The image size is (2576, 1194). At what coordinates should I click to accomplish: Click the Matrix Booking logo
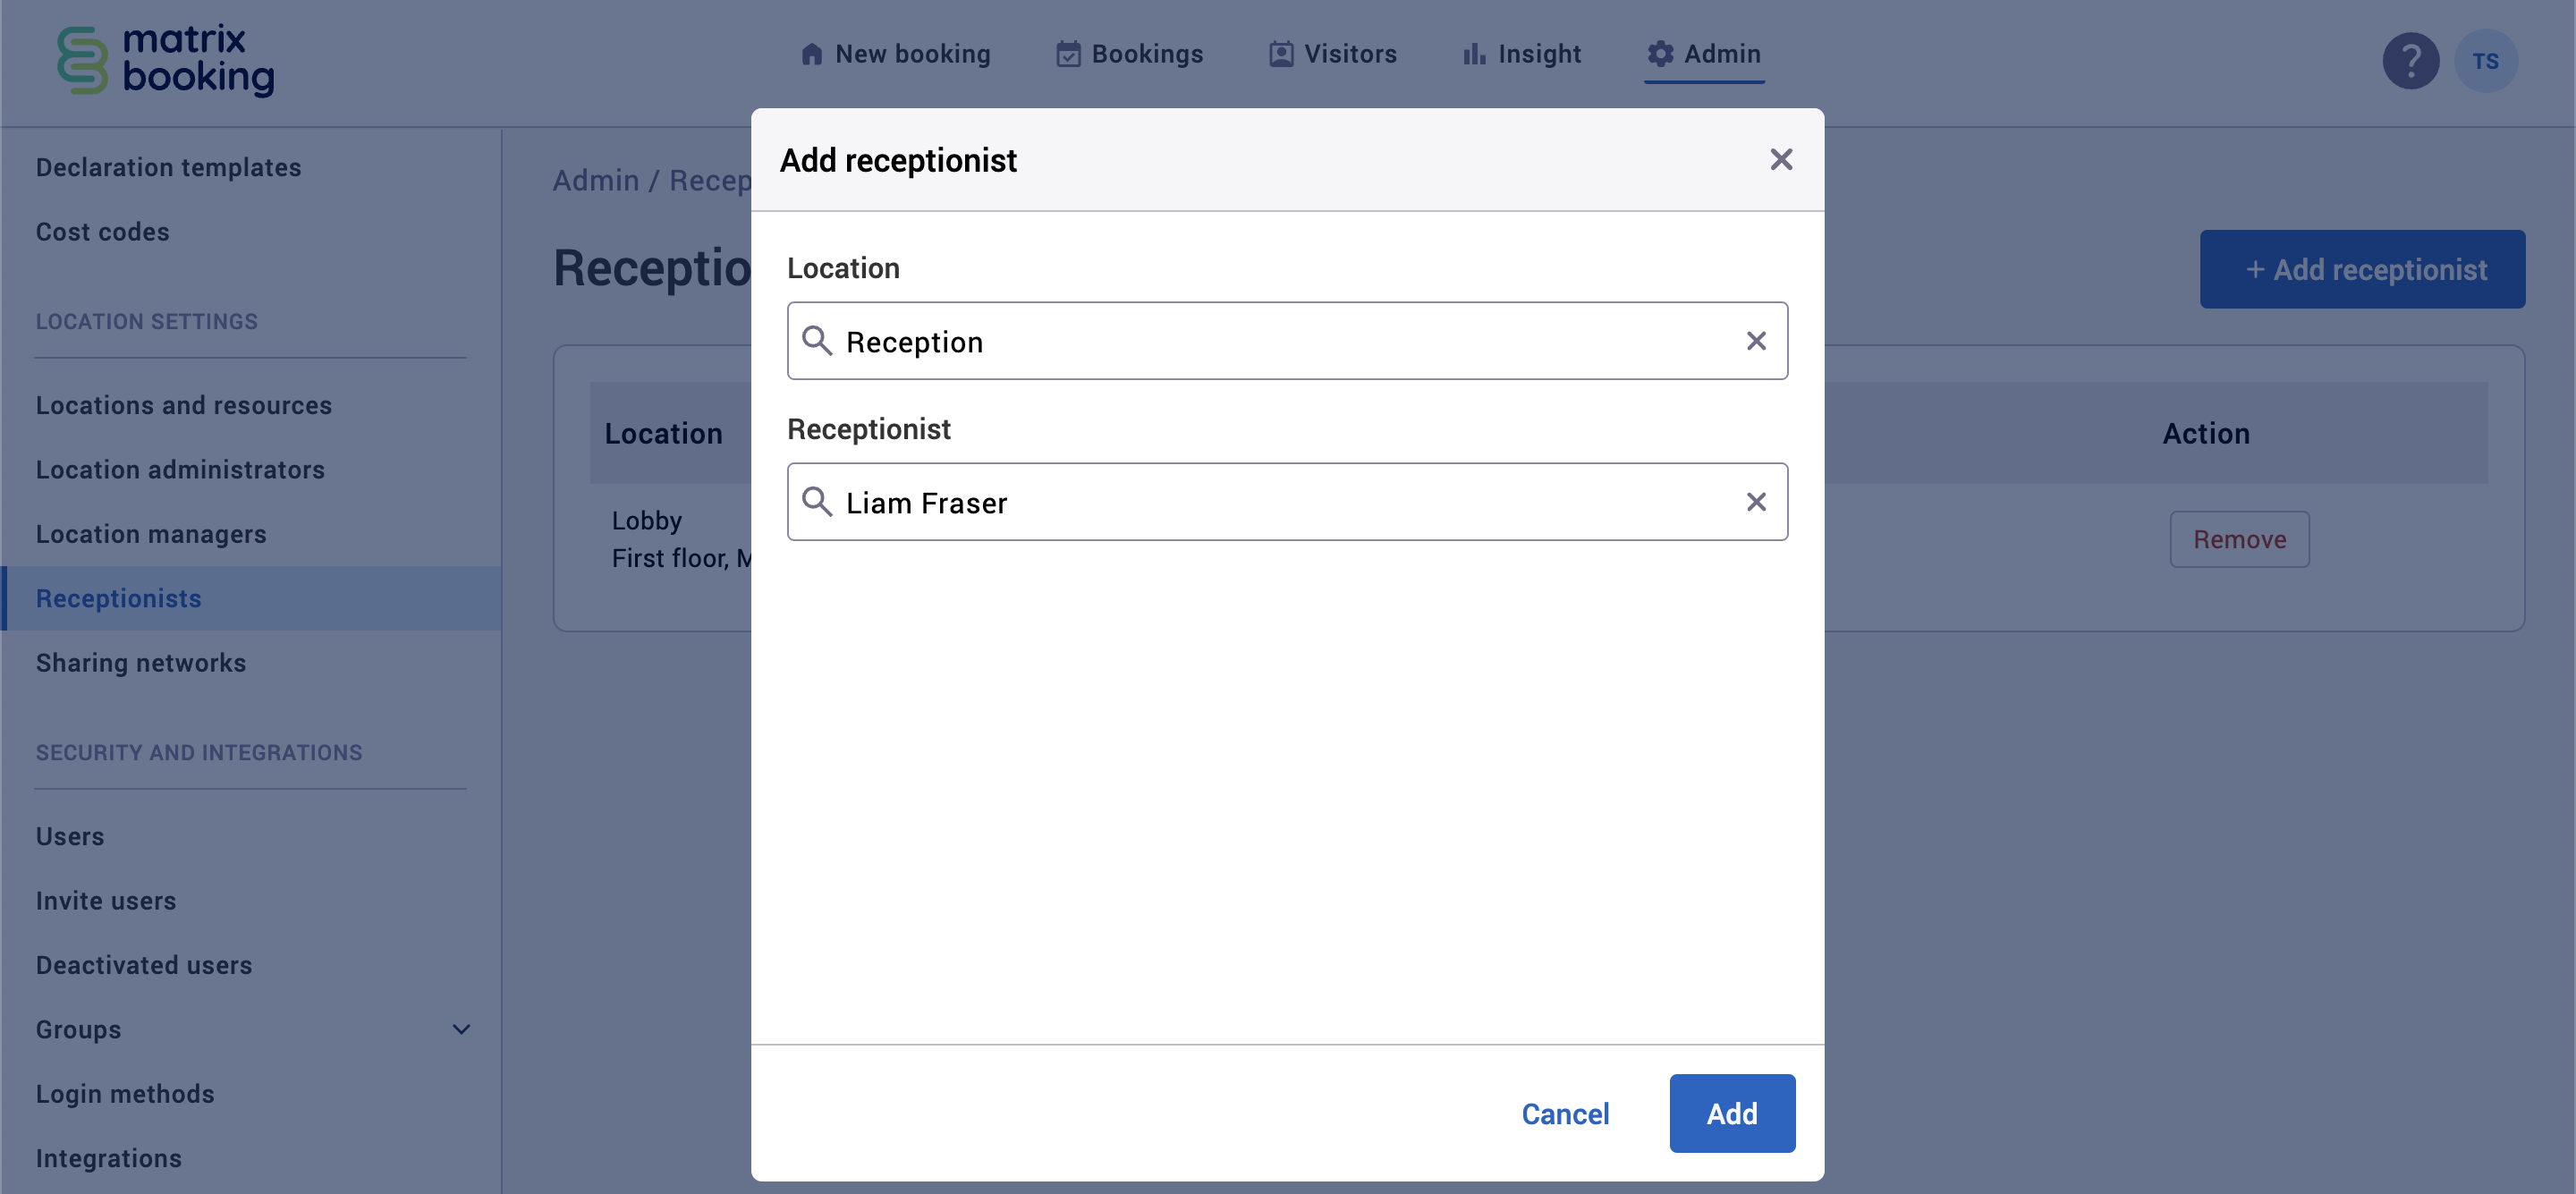point(165,60)
